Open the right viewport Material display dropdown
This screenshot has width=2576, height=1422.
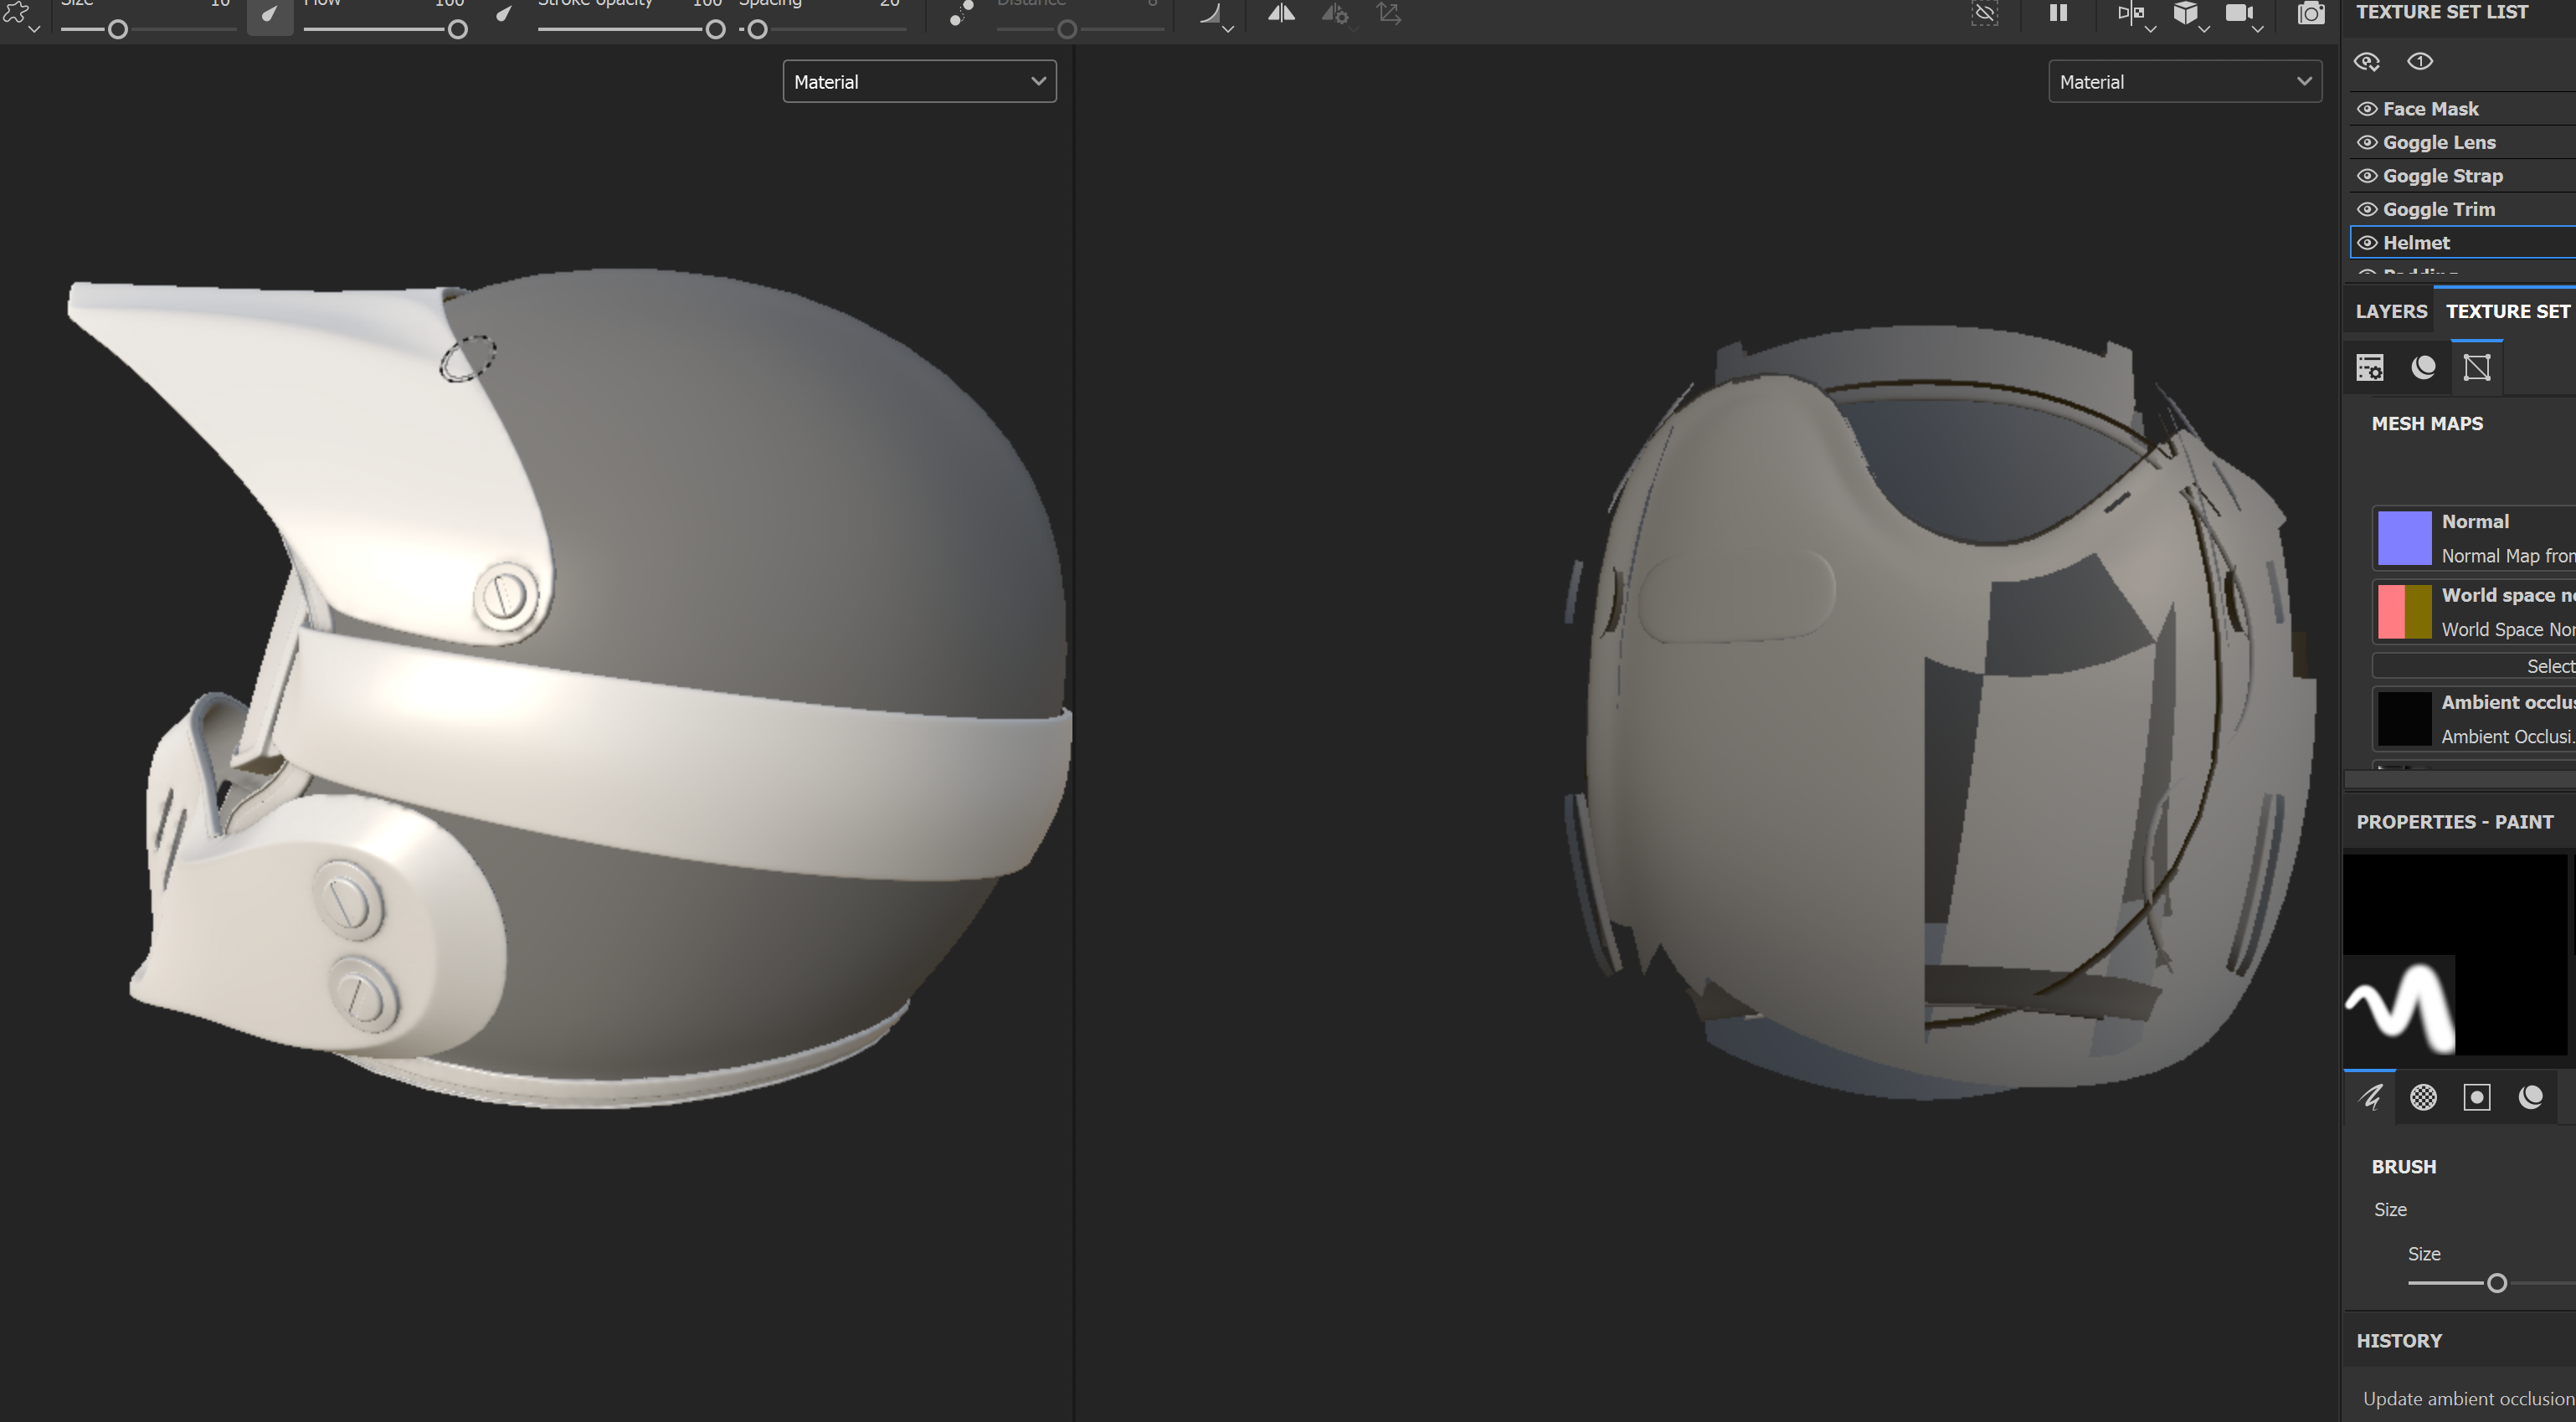pos(2185,81)
